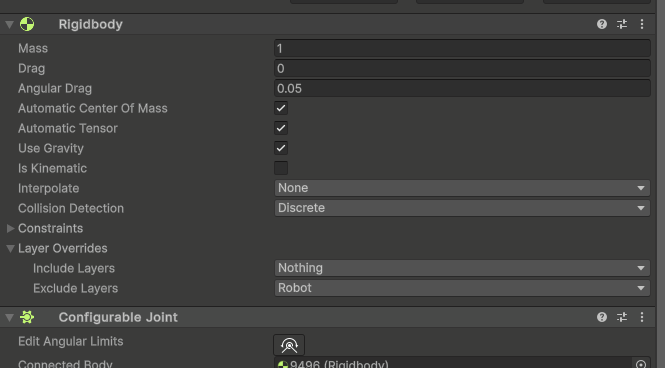Click the Mass property label
This screenshot has height=368, width=665.
[x=33, y=48]
